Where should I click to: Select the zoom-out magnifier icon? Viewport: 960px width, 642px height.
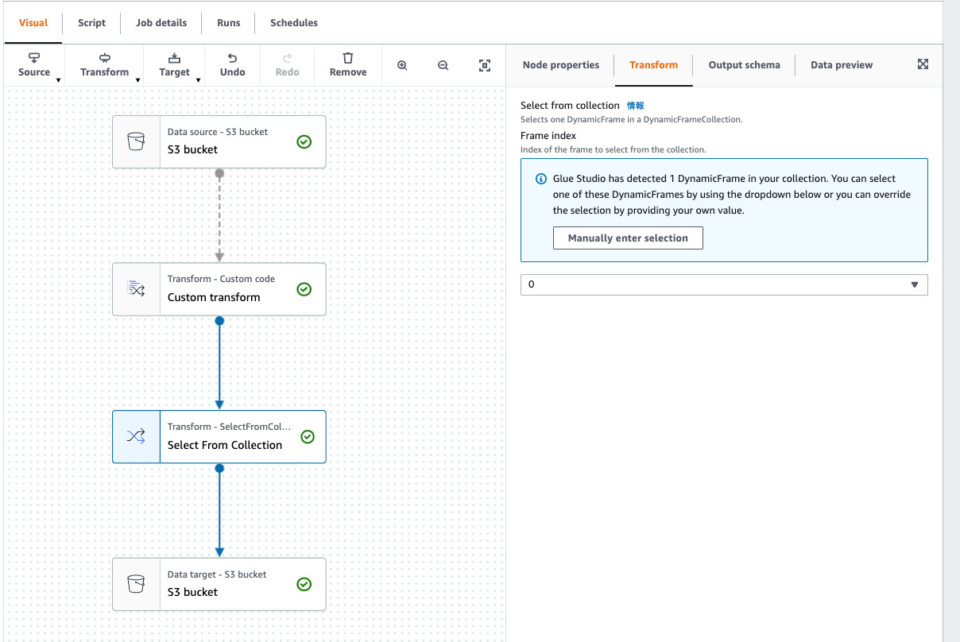[x=443, y=64]
